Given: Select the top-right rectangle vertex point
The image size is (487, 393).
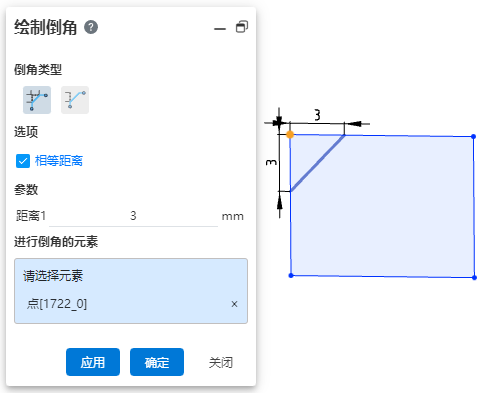Looking at the screenshot, I should 473,136.
